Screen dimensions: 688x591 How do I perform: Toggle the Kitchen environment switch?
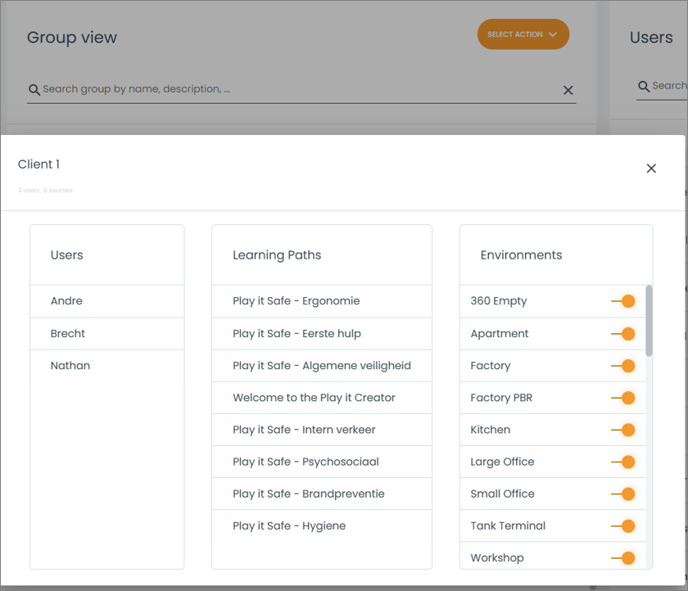click(623, 430)
